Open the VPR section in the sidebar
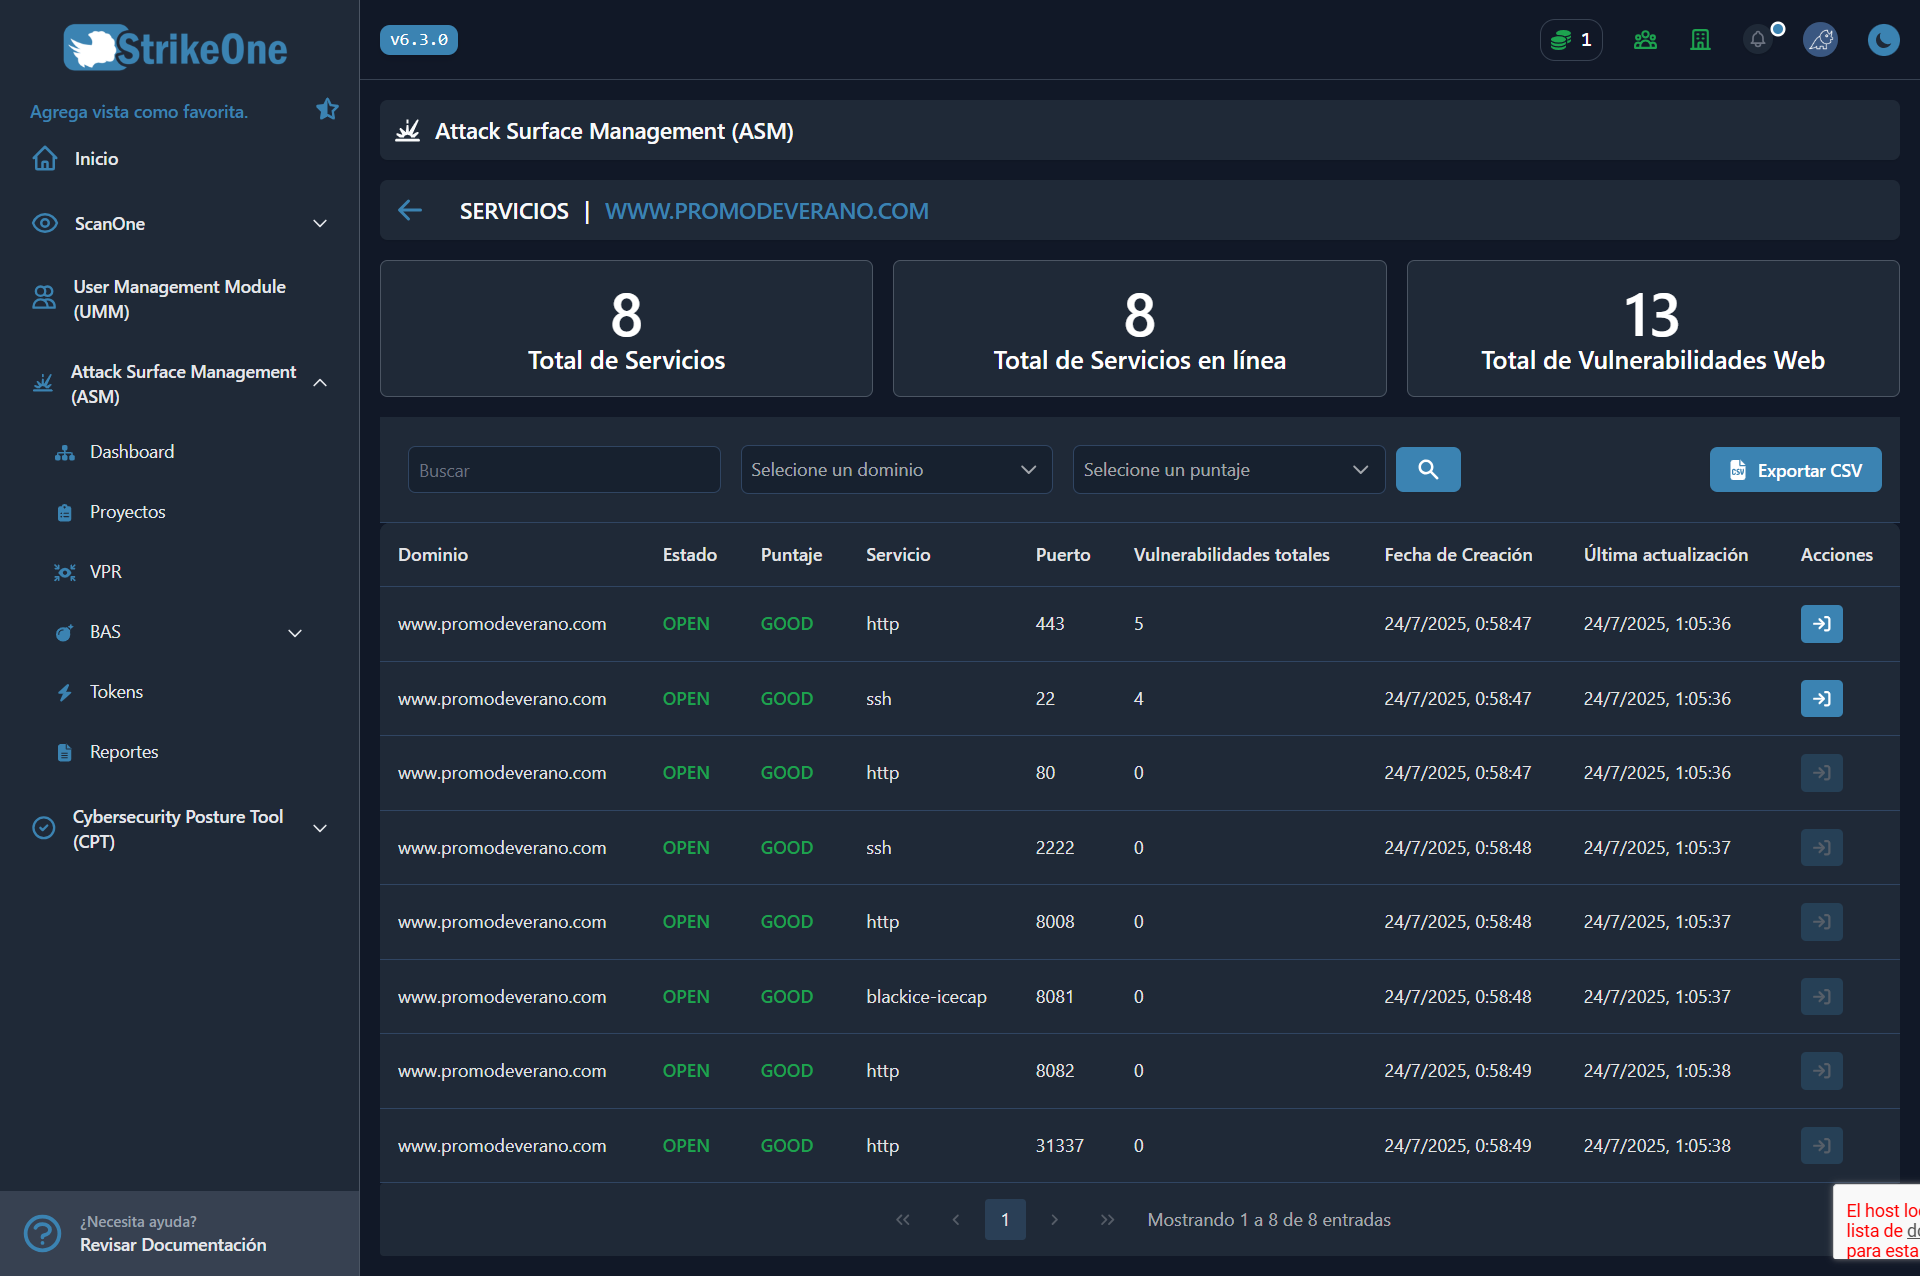 pyautogui.click(x=105, y=571)
